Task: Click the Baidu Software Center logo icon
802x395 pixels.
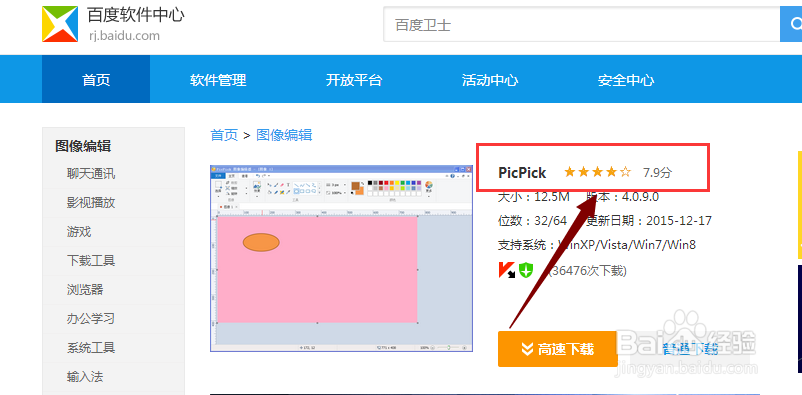Action: pos(60,24)
